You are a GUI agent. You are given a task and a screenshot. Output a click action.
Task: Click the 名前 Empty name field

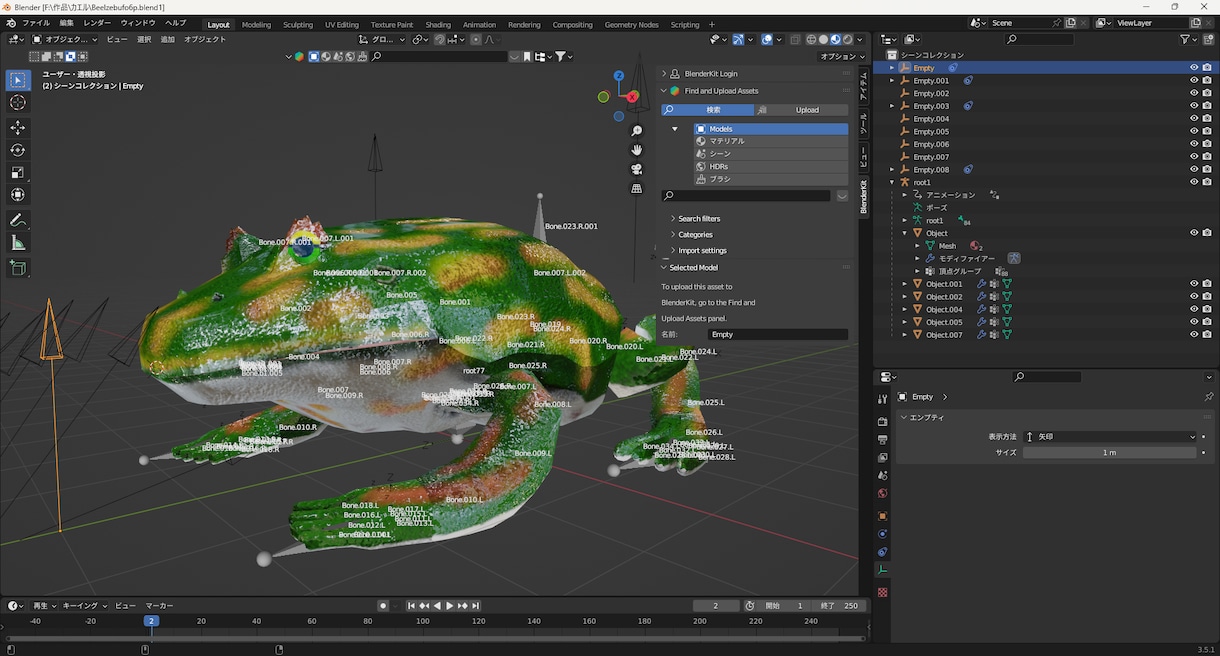(777, 335)
